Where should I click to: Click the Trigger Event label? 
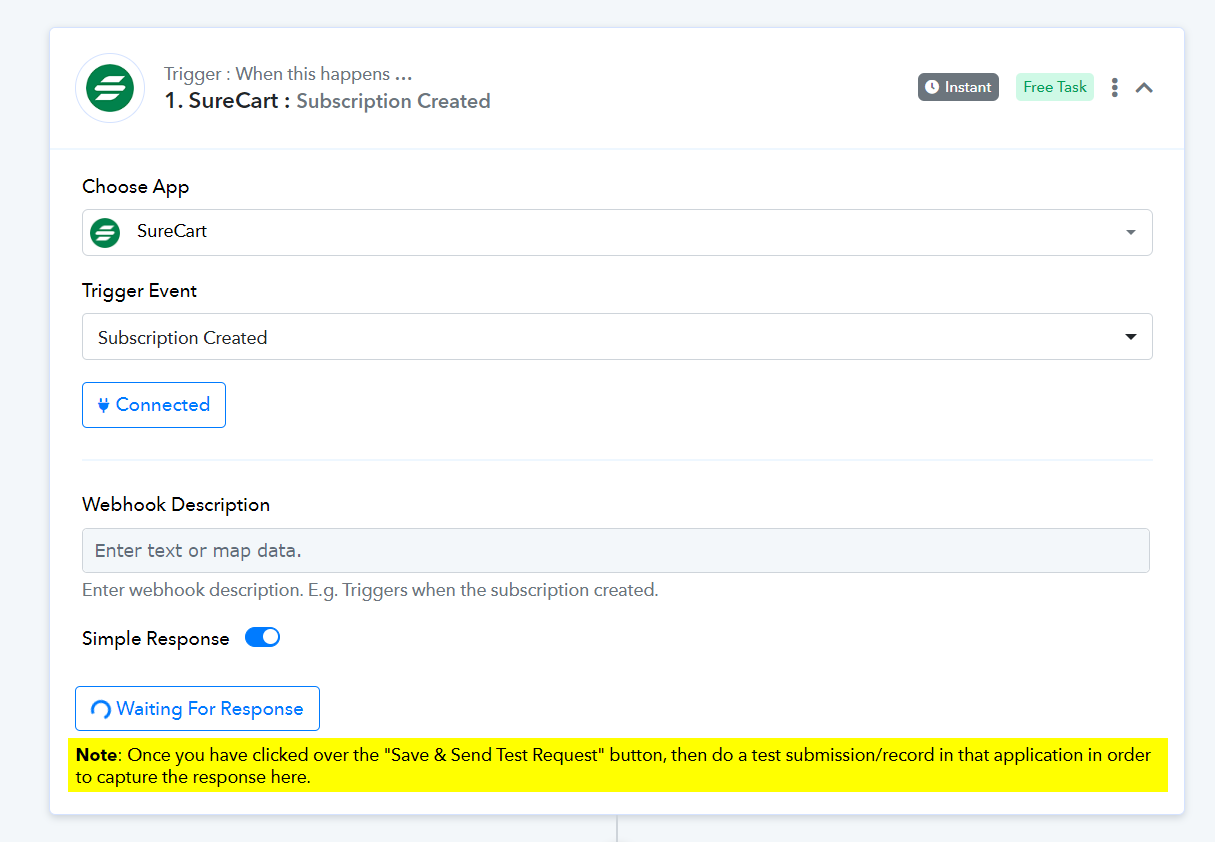point(140,291)
